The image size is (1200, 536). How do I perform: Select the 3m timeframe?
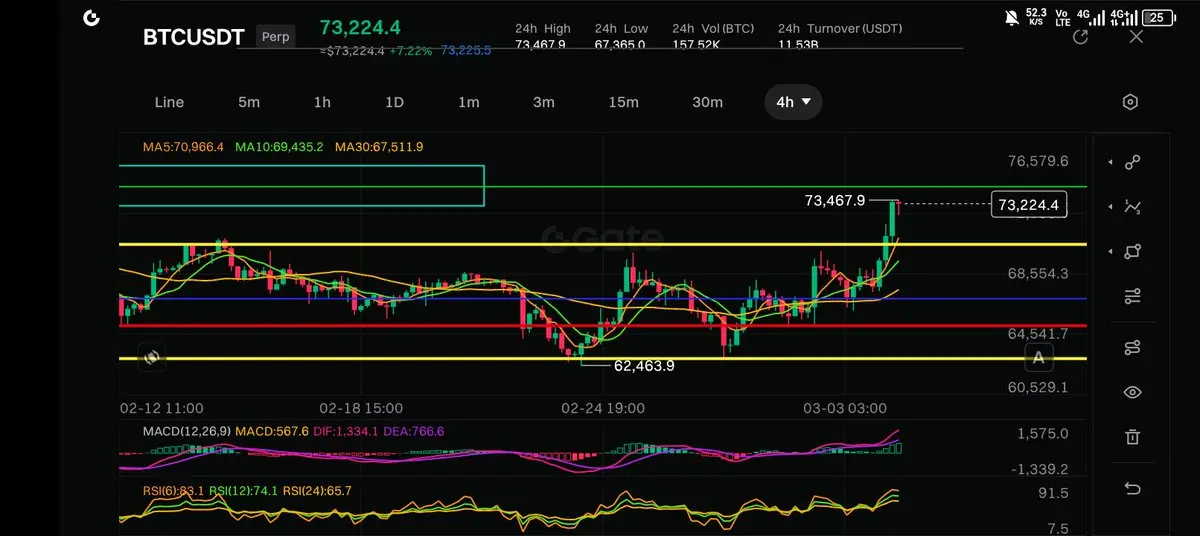click(543, 102)
